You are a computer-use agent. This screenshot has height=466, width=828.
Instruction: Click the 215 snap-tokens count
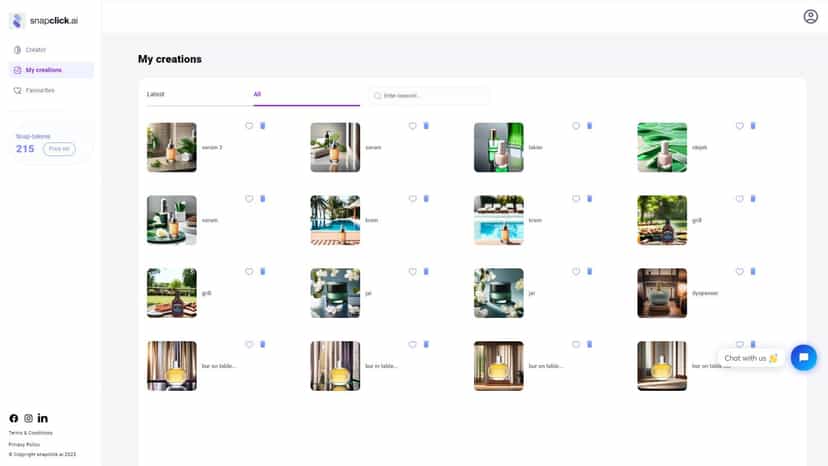[25, 149]
